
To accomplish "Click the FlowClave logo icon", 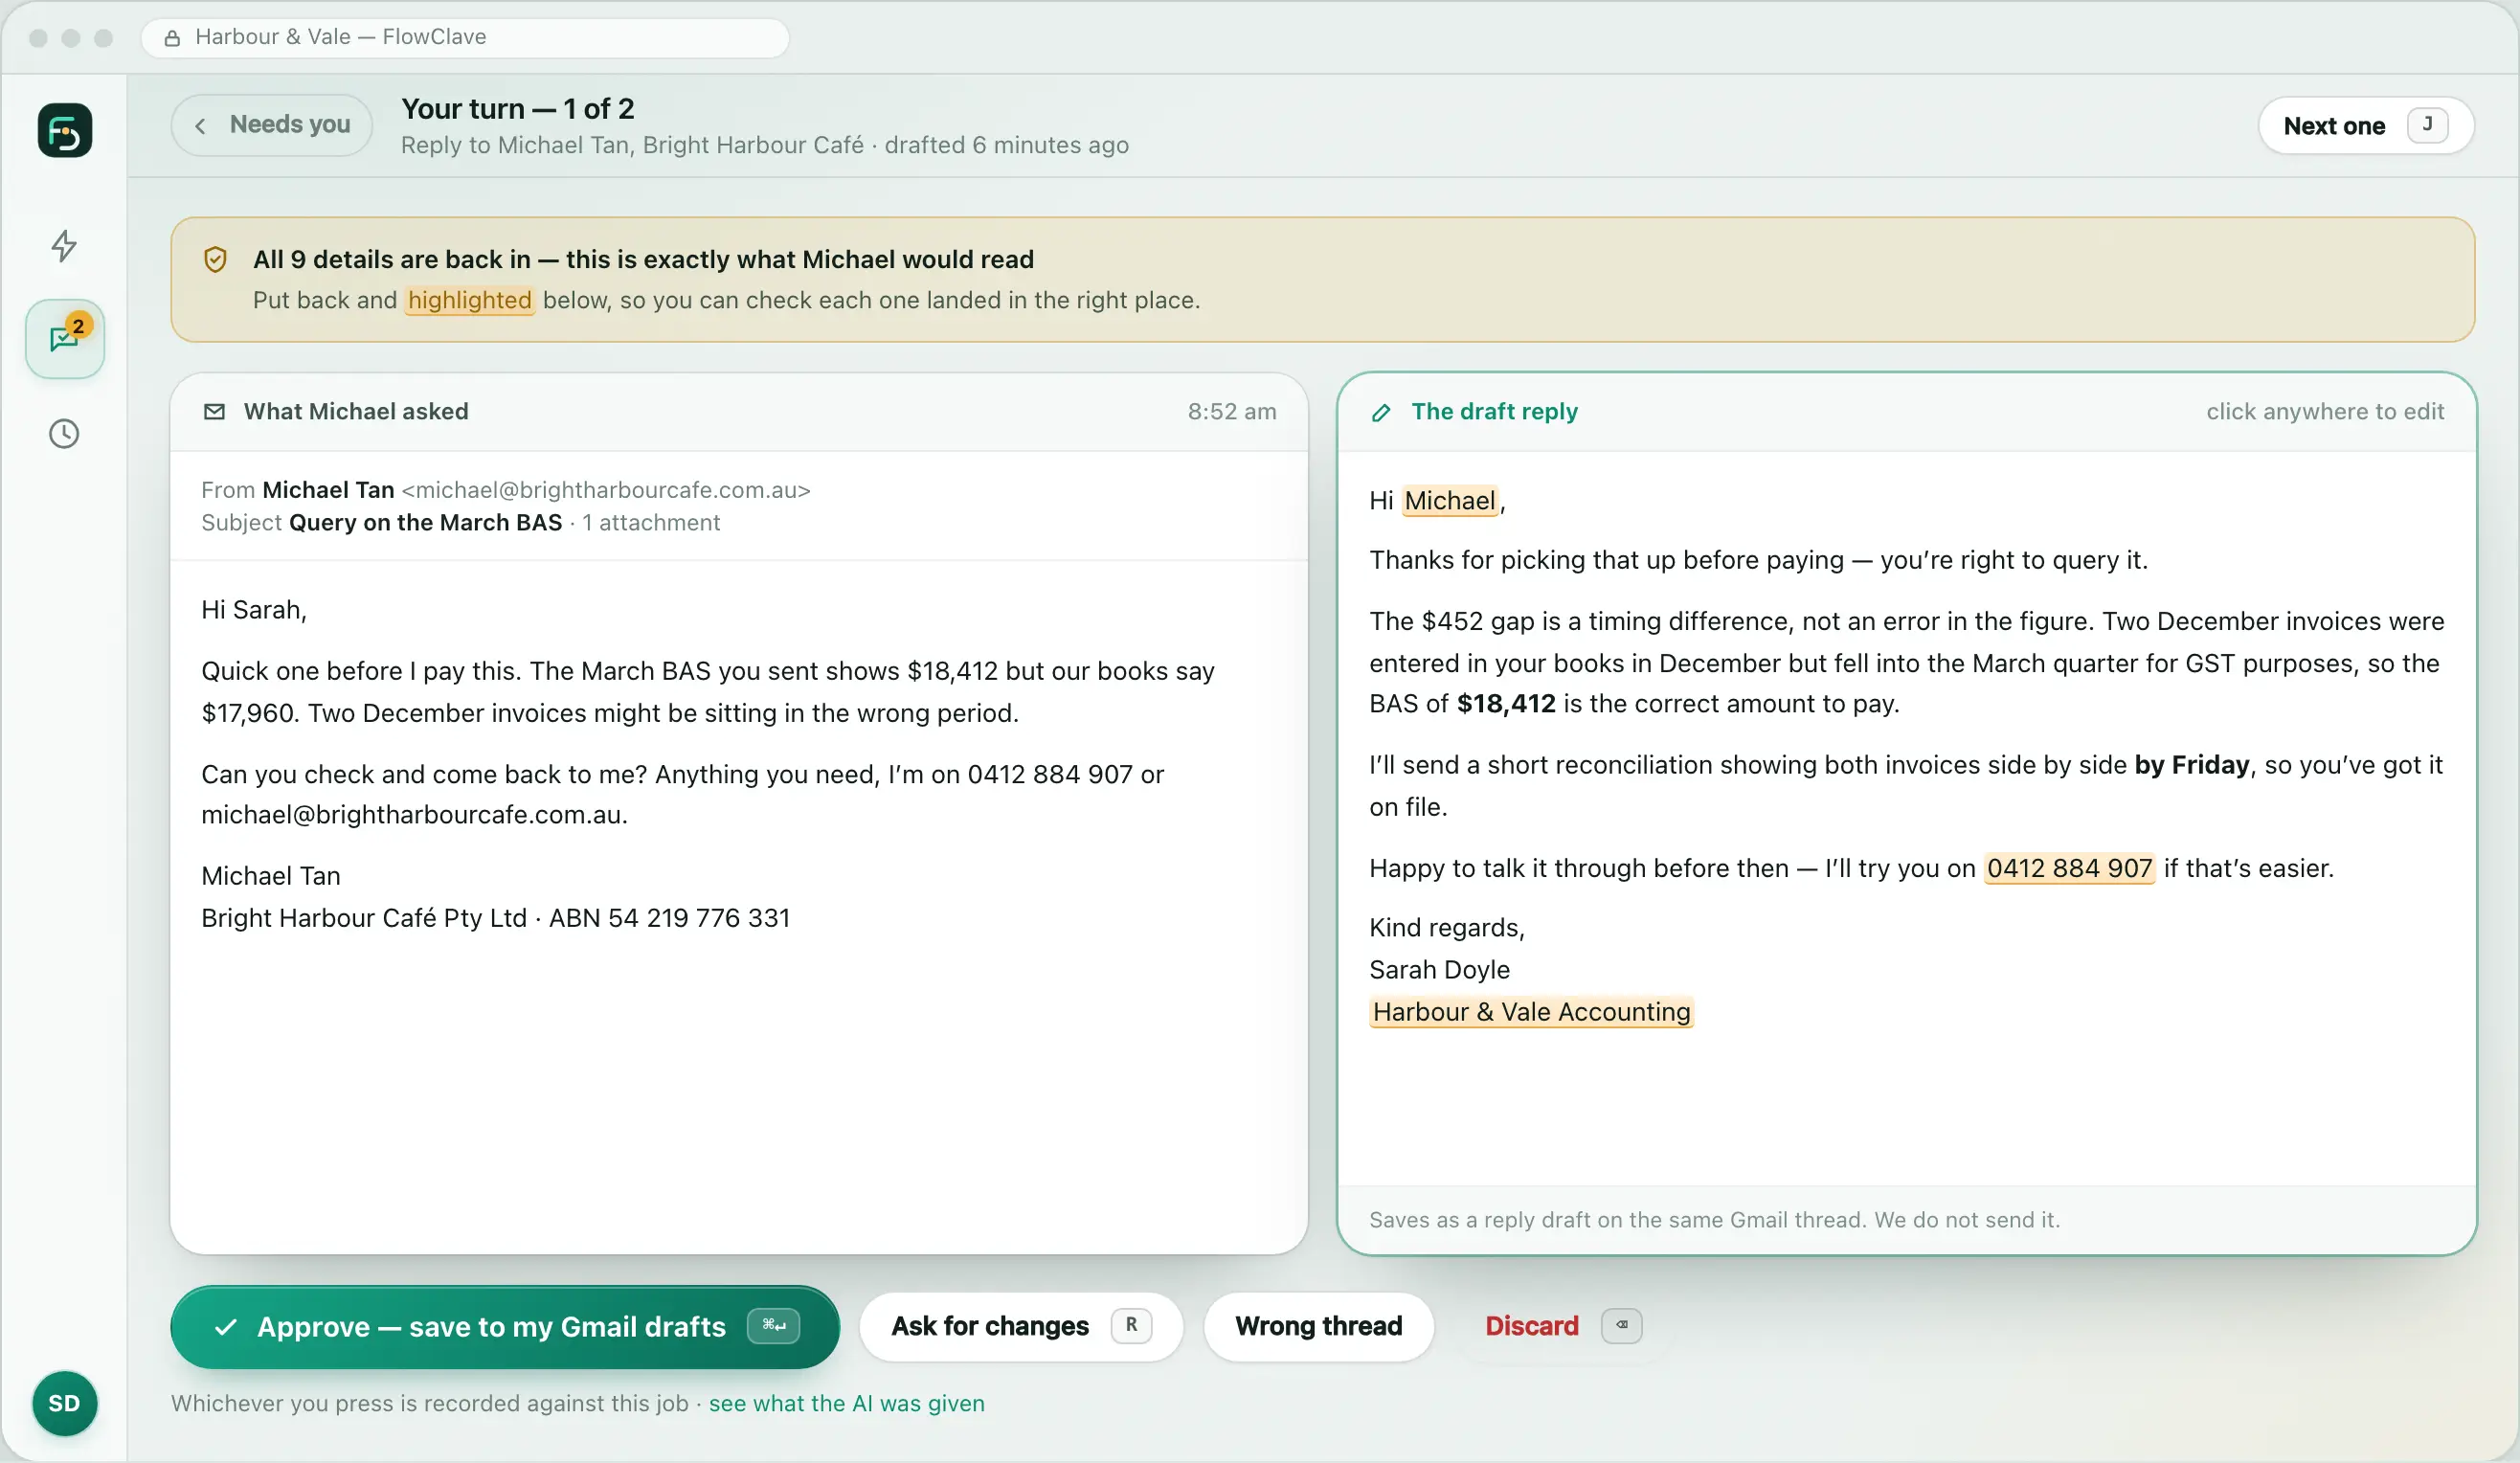I will (x=65, y=131).
